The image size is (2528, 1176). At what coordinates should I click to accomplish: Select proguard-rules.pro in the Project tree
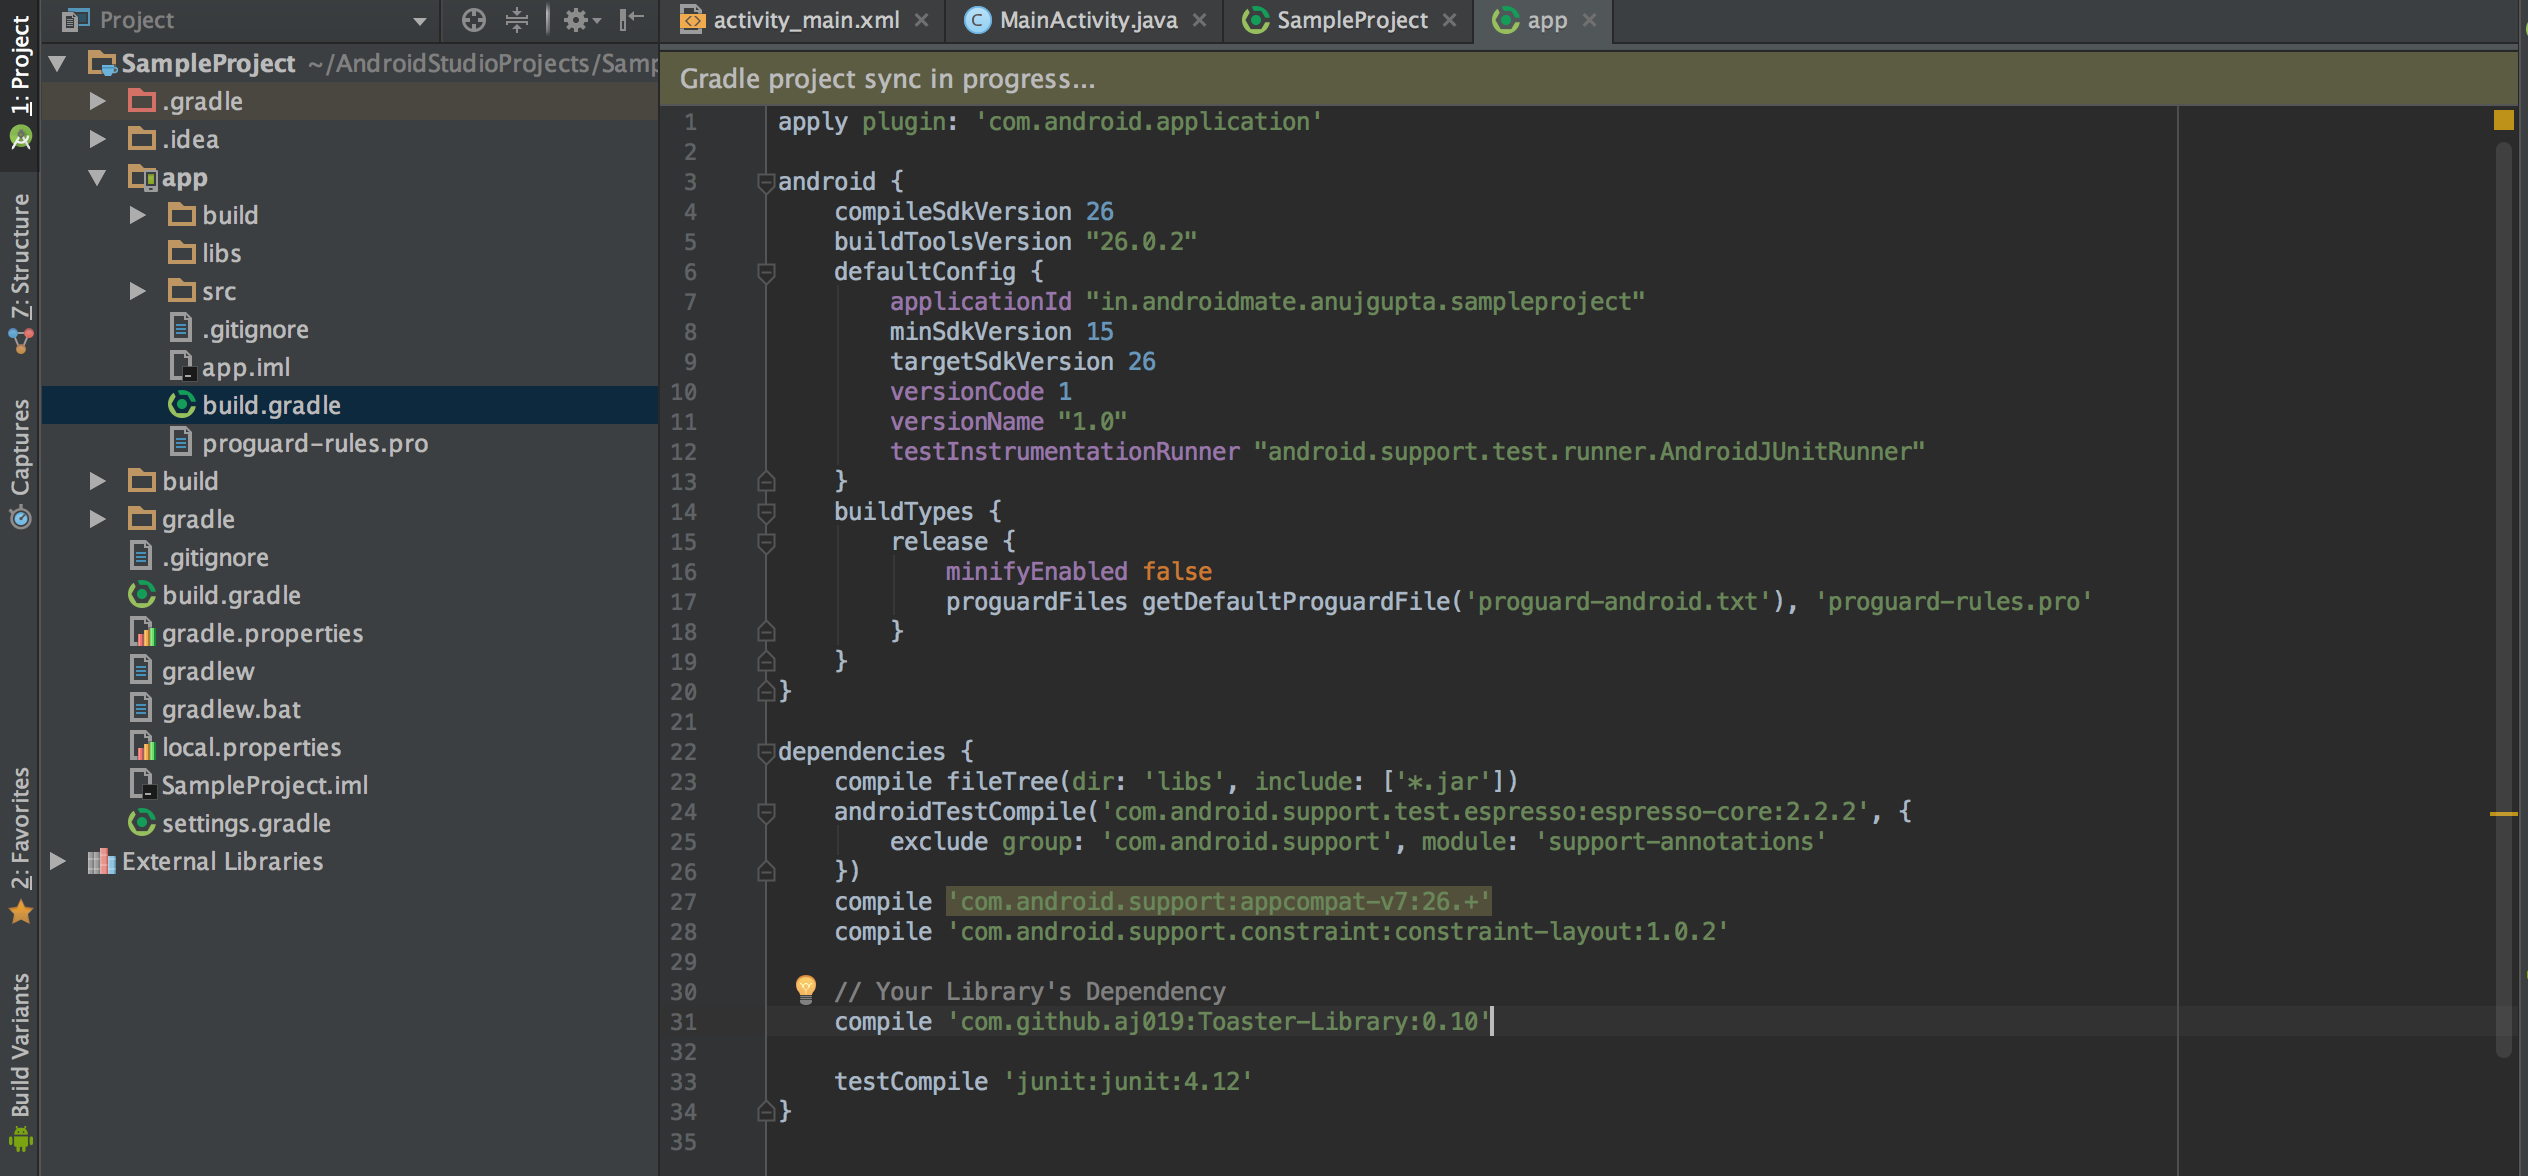coord(313,442)
